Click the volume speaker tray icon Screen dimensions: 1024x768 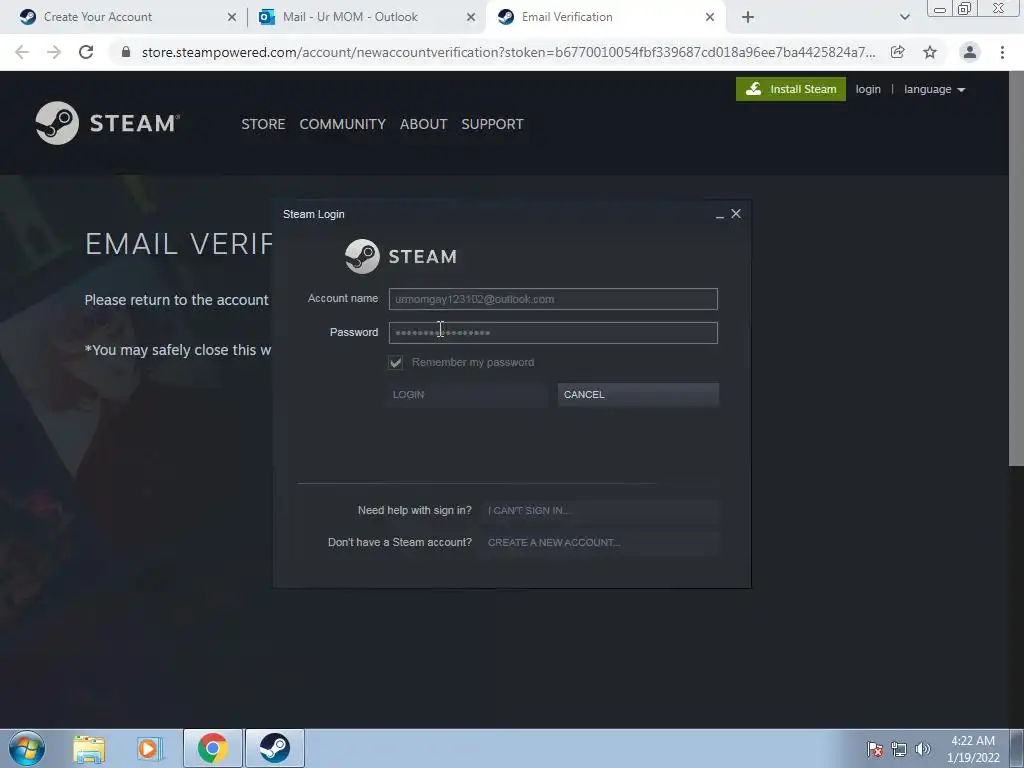pos(923,749)
